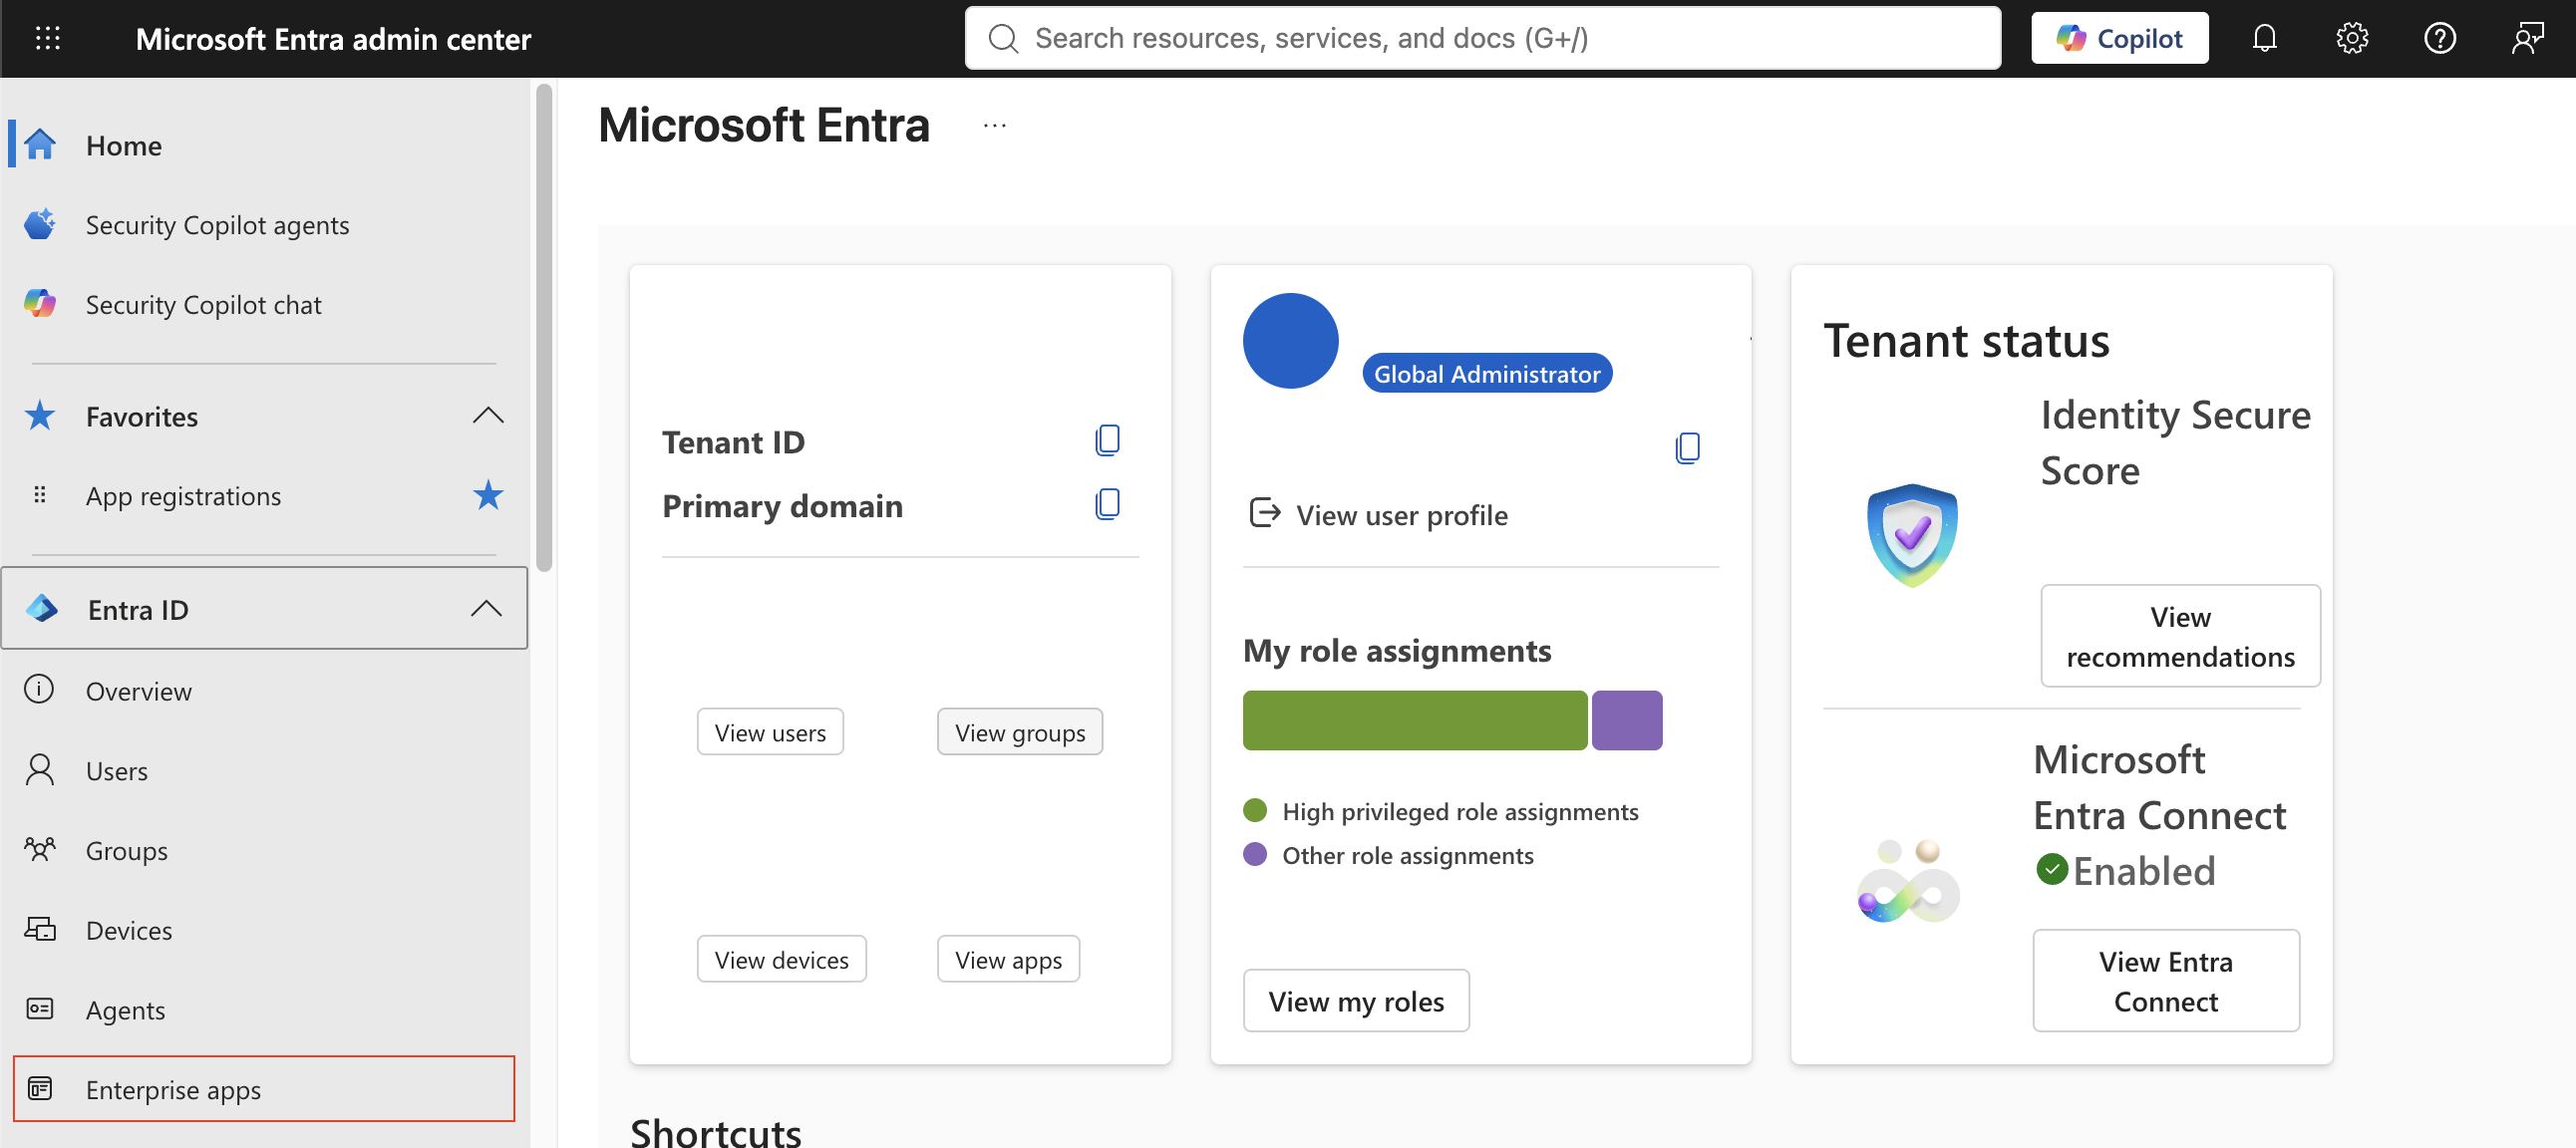The image size is (2576, 1148).
Task: Click the Overview info icon
Action: click(x=39, y=690)
